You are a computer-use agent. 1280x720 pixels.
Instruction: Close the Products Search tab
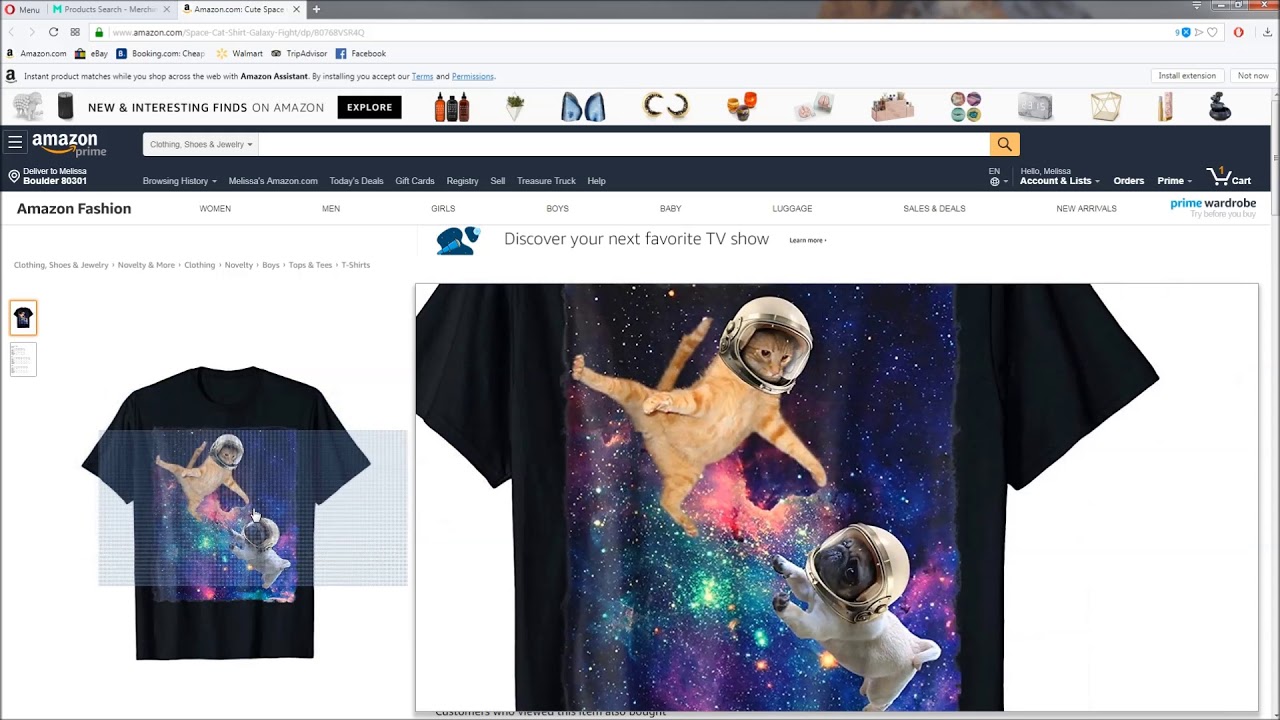(167, 9)
